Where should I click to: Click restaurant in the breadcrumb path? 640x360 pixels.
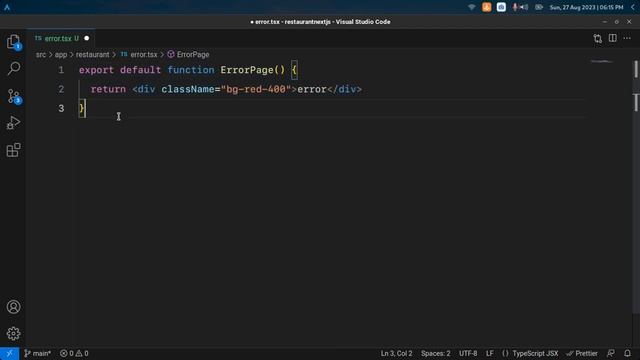pyautogui.click(x=92, y=55)
